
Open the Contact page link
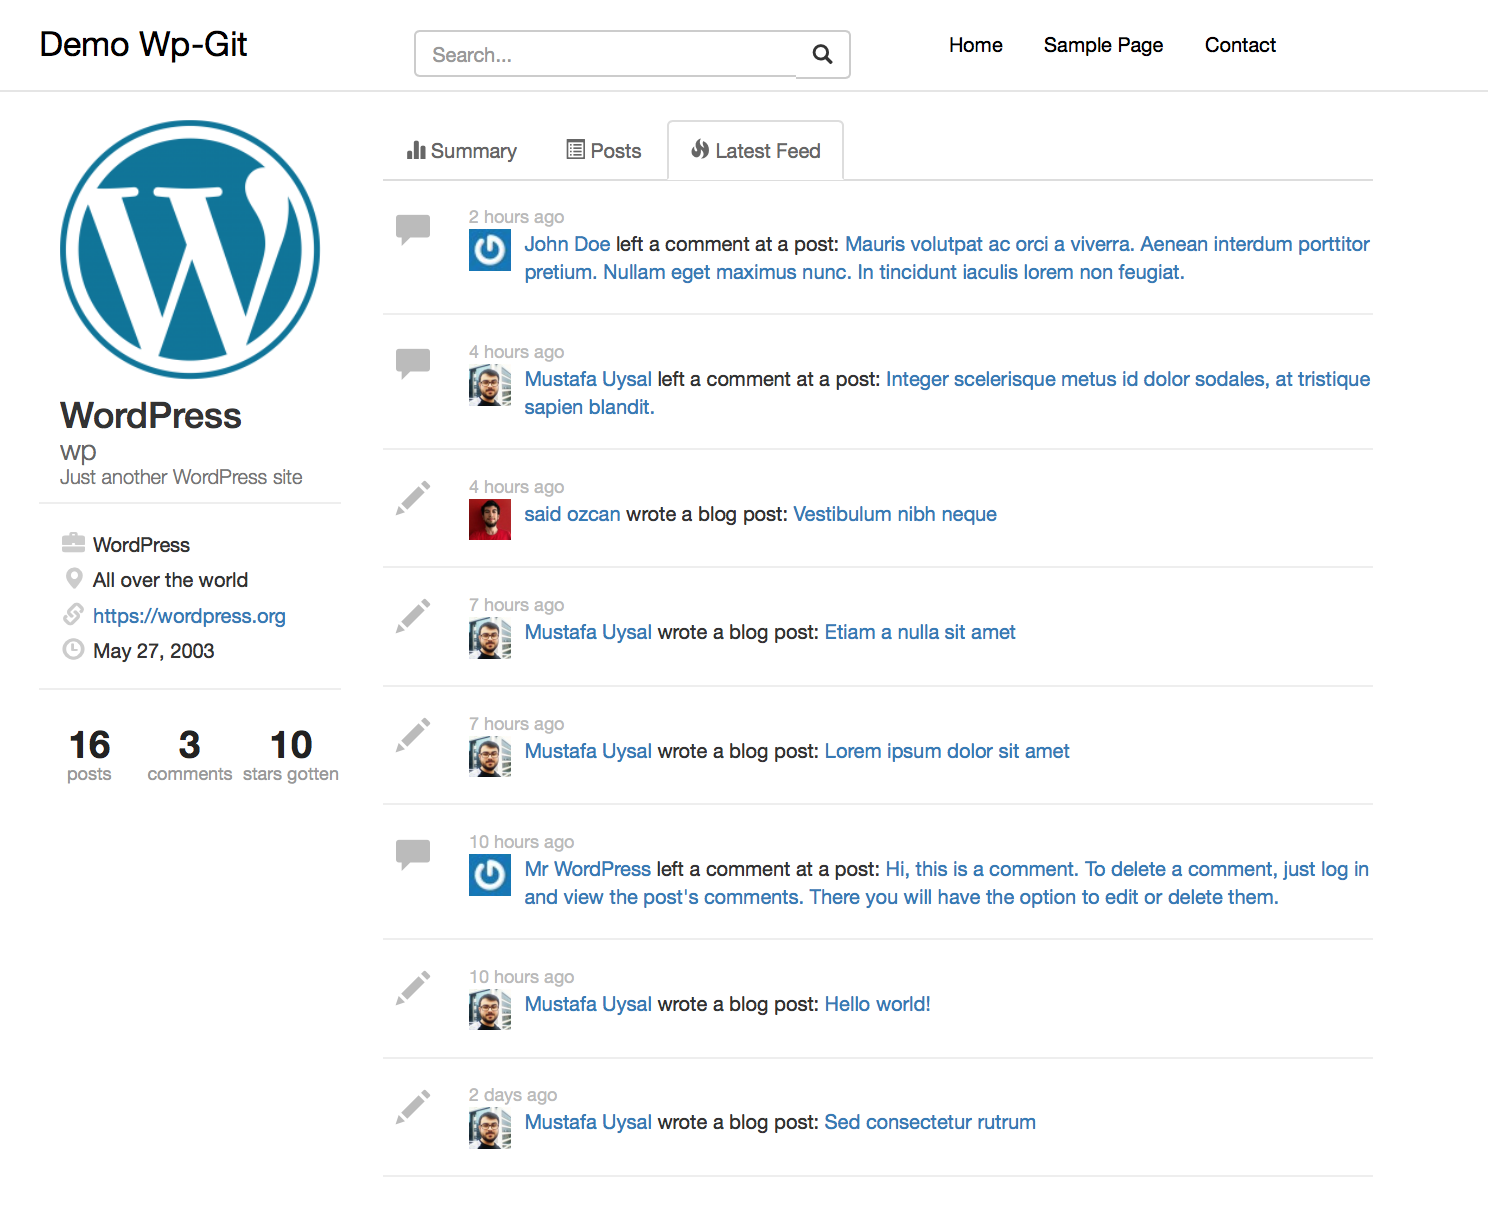click(1240, 45)
